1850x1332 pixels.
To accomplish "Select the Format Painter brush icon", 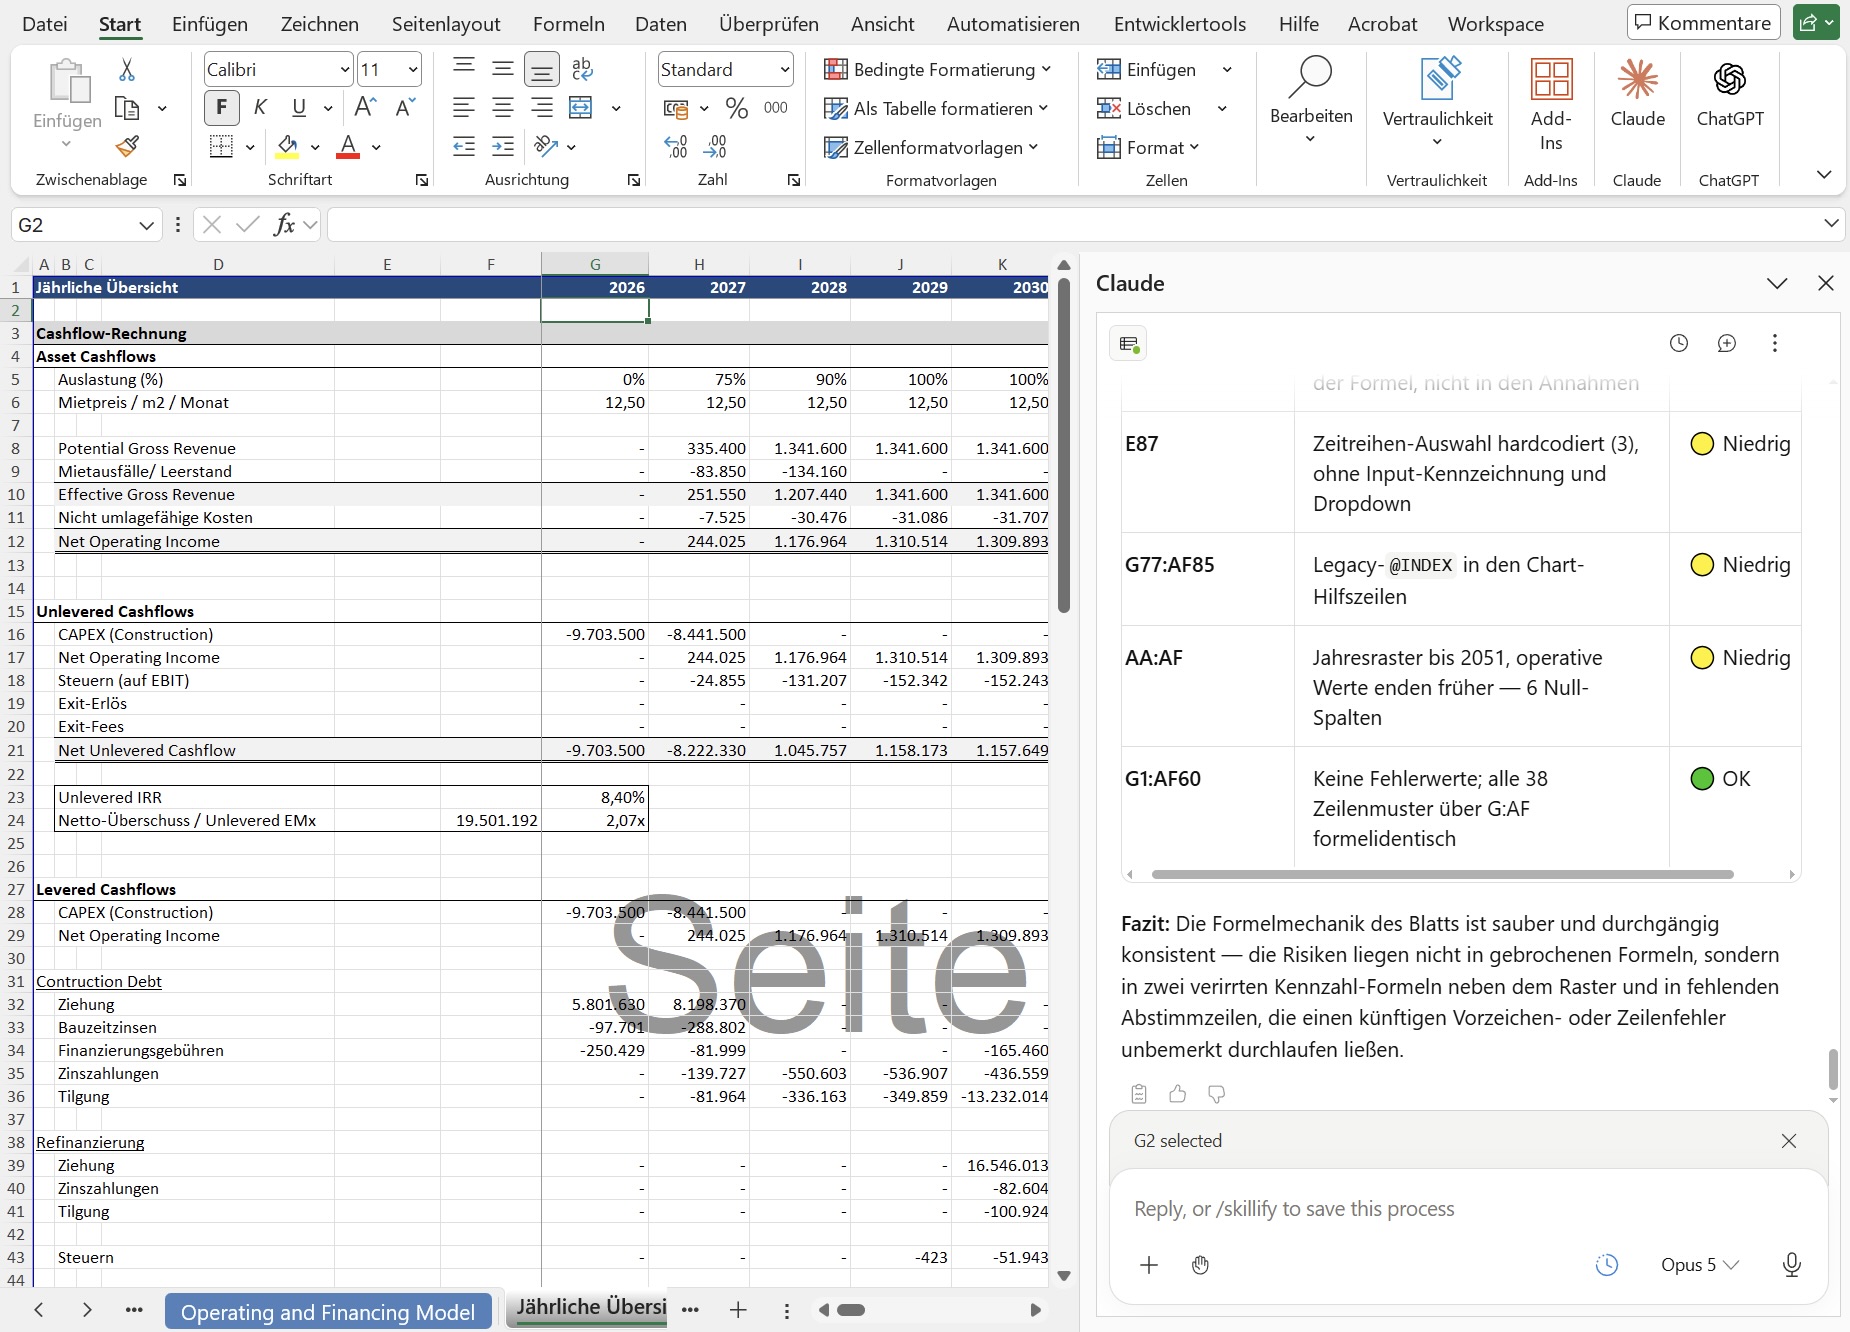I will 127,147.
